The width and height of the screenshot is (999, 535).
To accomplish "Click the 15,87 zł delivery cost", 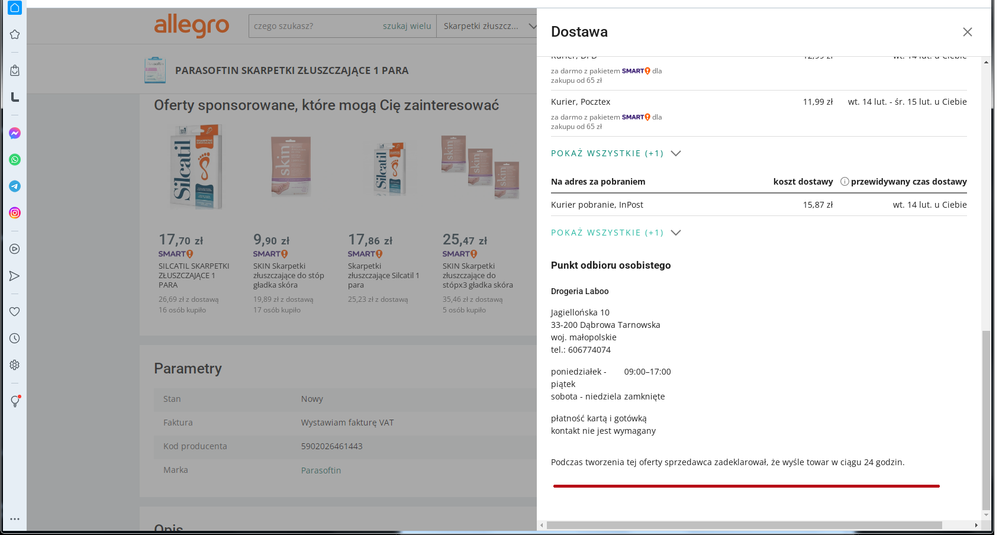I will click(818, 205).
